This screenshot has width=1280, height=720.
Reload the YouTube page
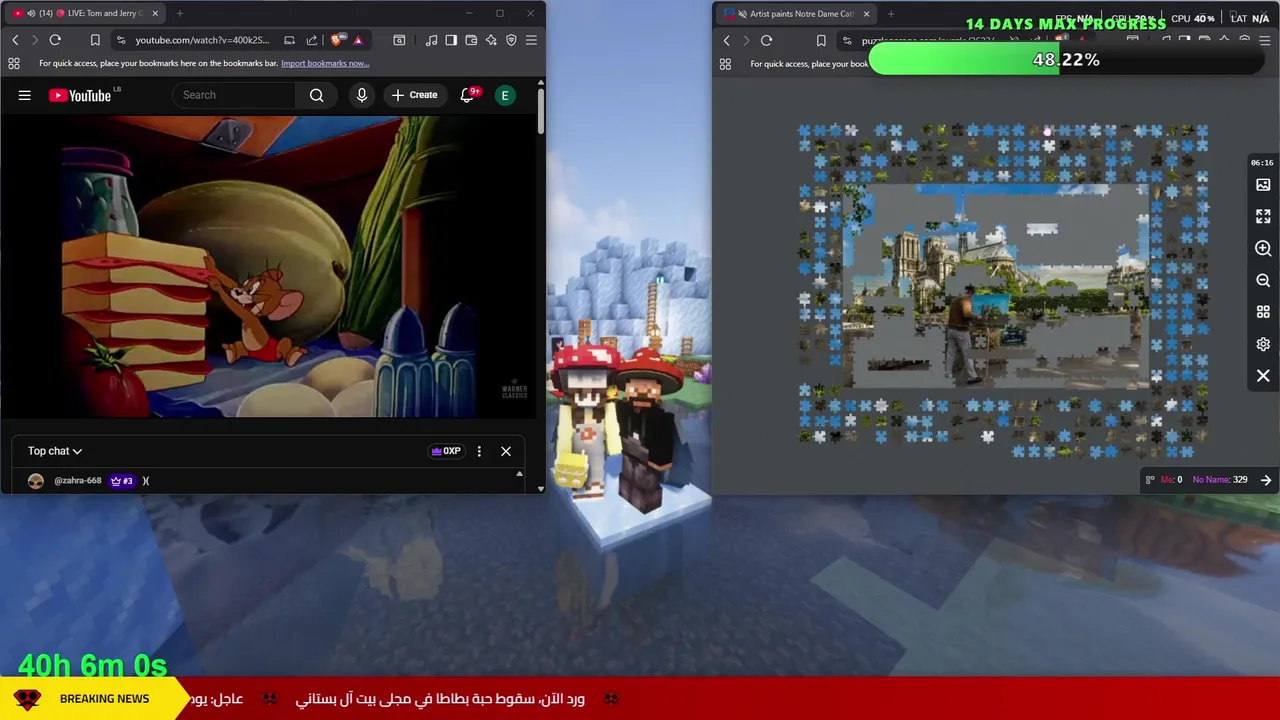55,40
